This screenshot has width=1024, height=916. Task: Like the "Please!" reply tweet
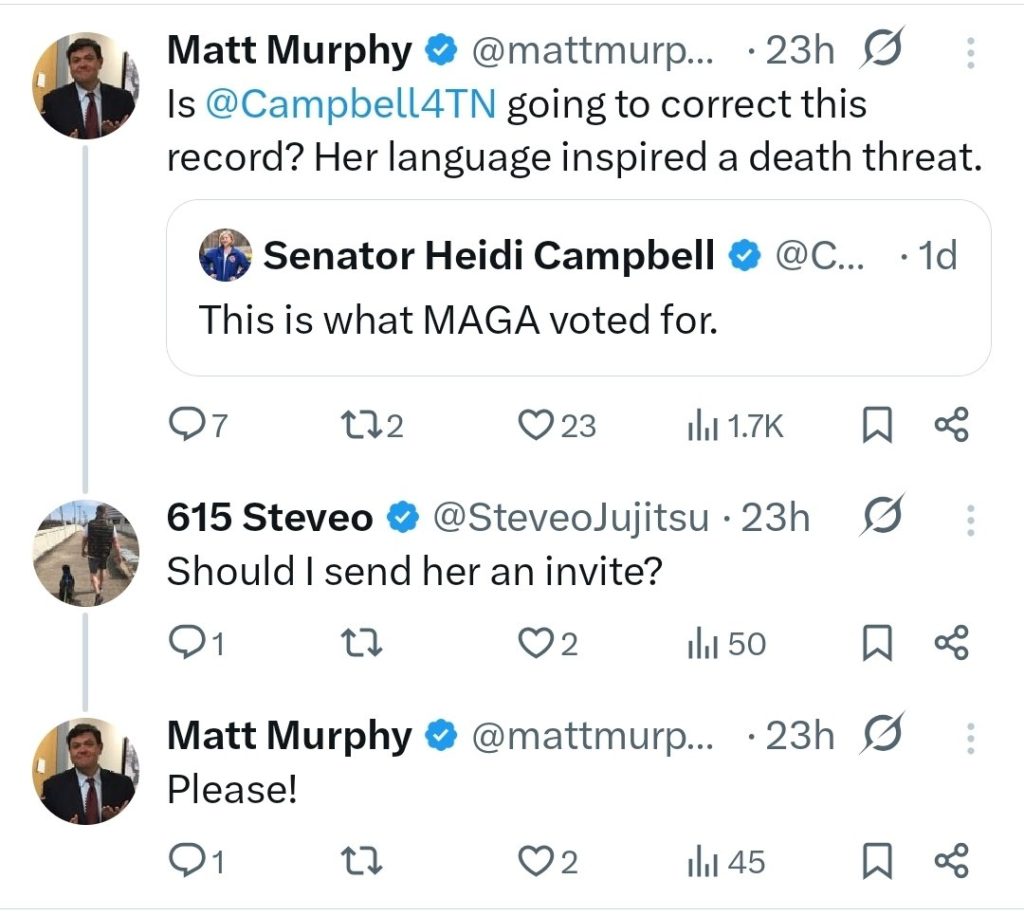[535, 862]
